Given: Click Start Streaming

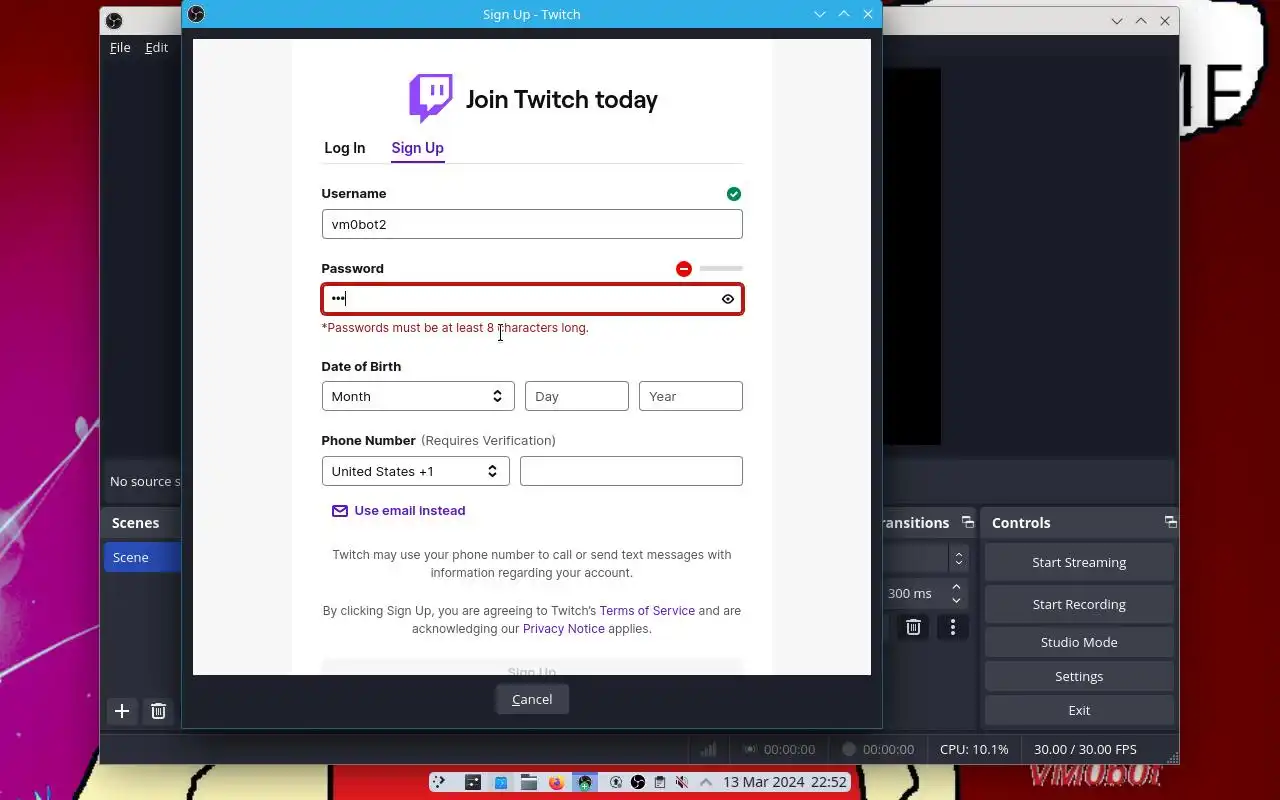Looking at the screenshot, I should [x=1079, y=562].
